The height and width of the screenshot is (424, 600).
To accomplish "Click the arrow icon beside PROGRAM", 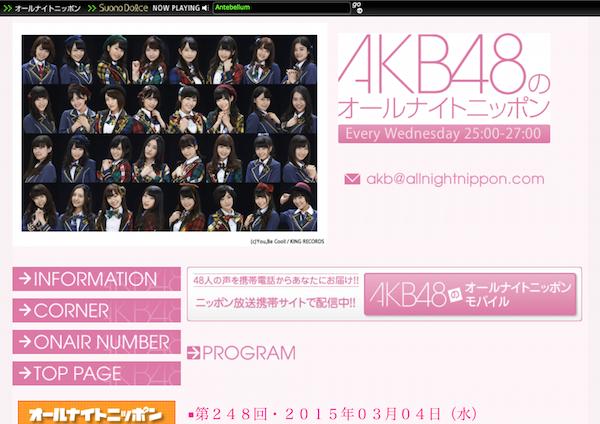I will [194, 353].
